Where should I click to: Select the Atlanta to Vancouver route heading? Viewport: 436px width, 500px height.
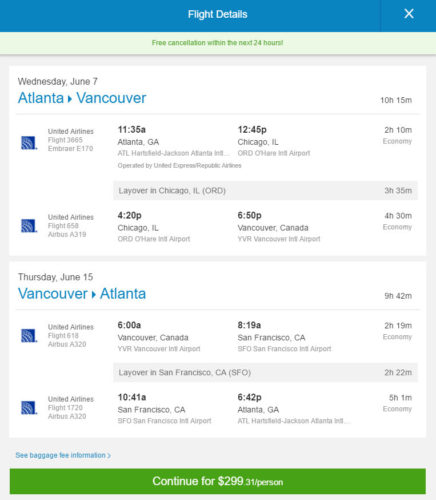pyautogui.click(x=82, y=98)
